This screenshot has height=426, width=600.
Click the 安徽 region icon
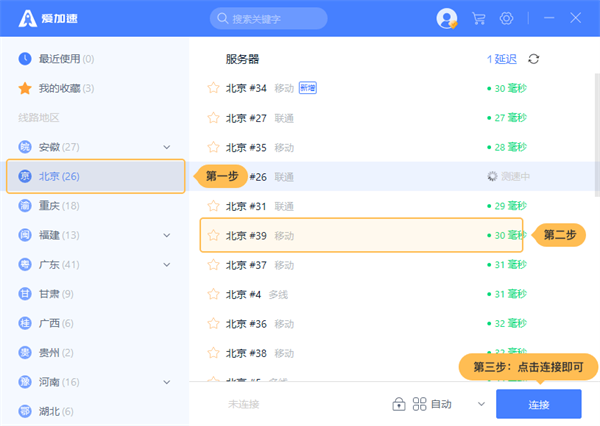(x=25, y=147)
